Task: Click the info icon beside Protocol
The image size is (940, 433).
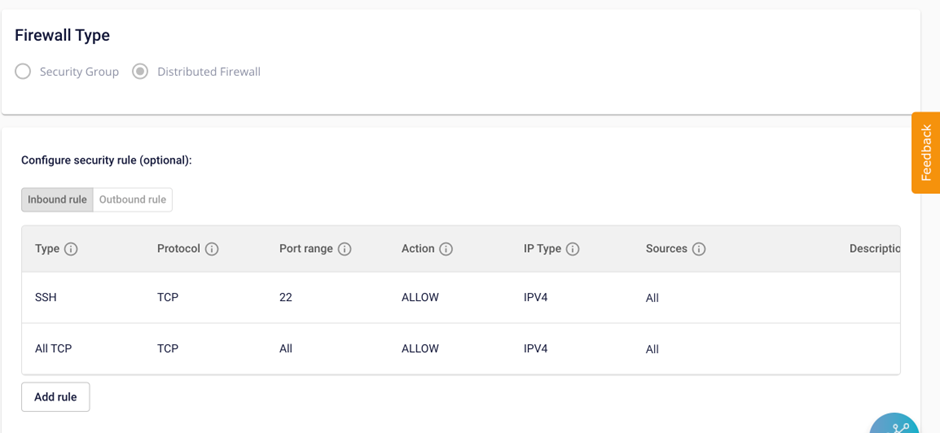Action: [x=212, y=249]
